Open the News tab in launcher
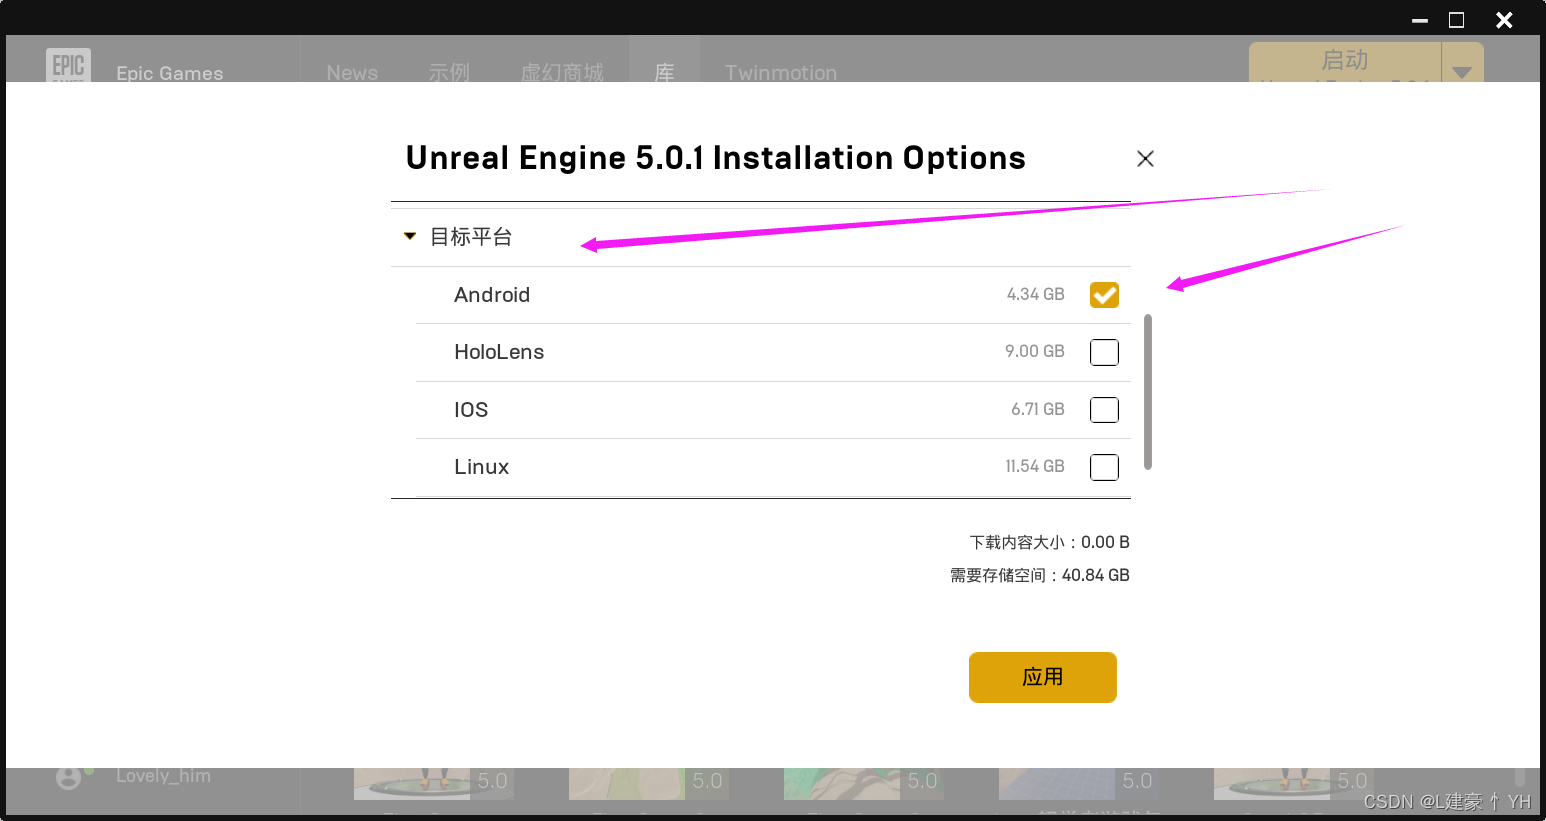 point(352,72)
